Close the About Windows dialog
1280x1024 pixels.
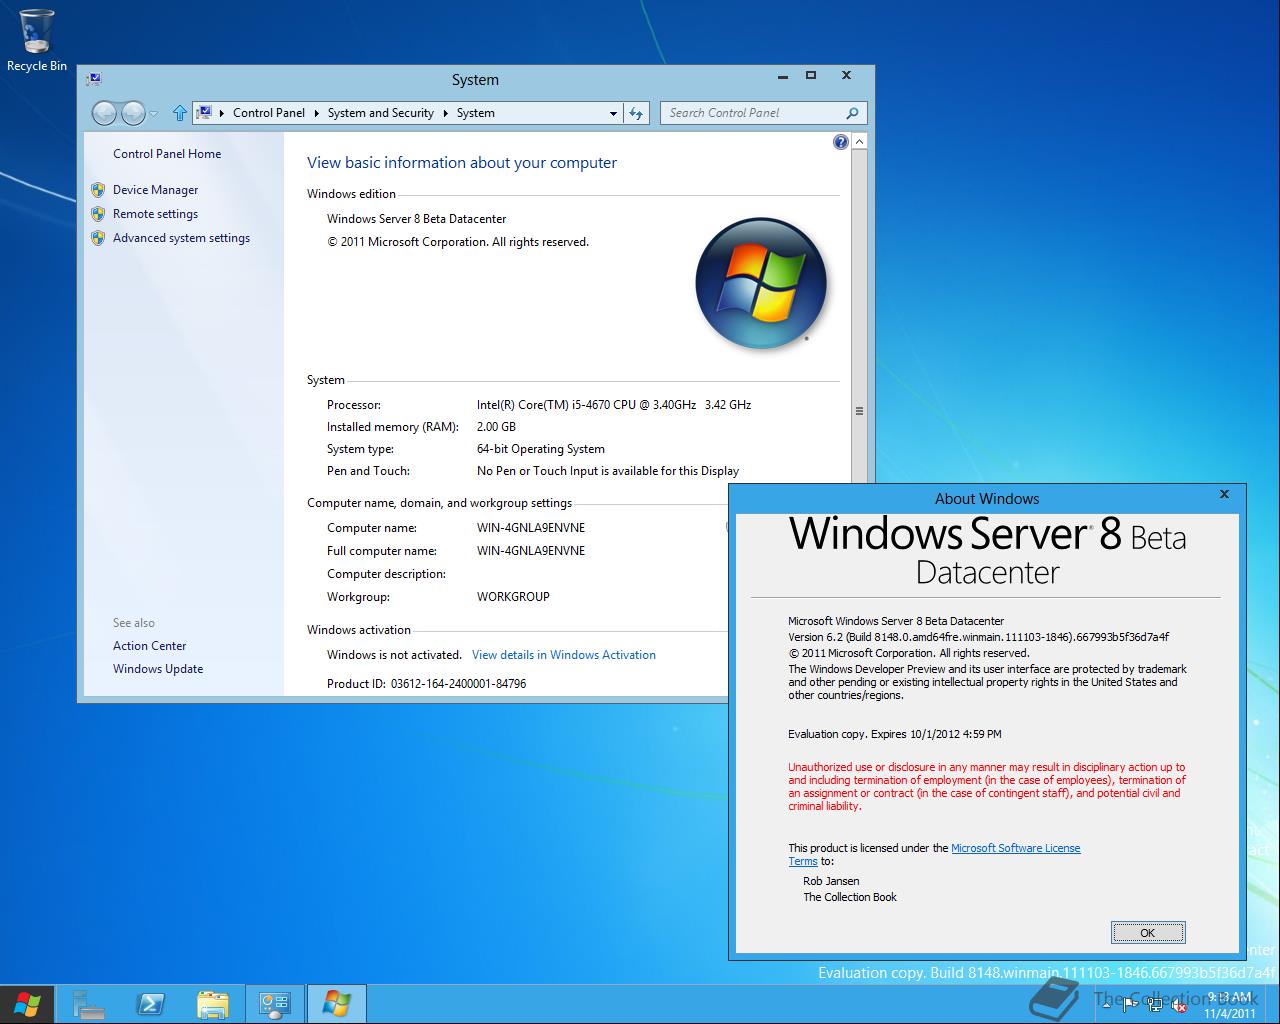pos(1224,494)
